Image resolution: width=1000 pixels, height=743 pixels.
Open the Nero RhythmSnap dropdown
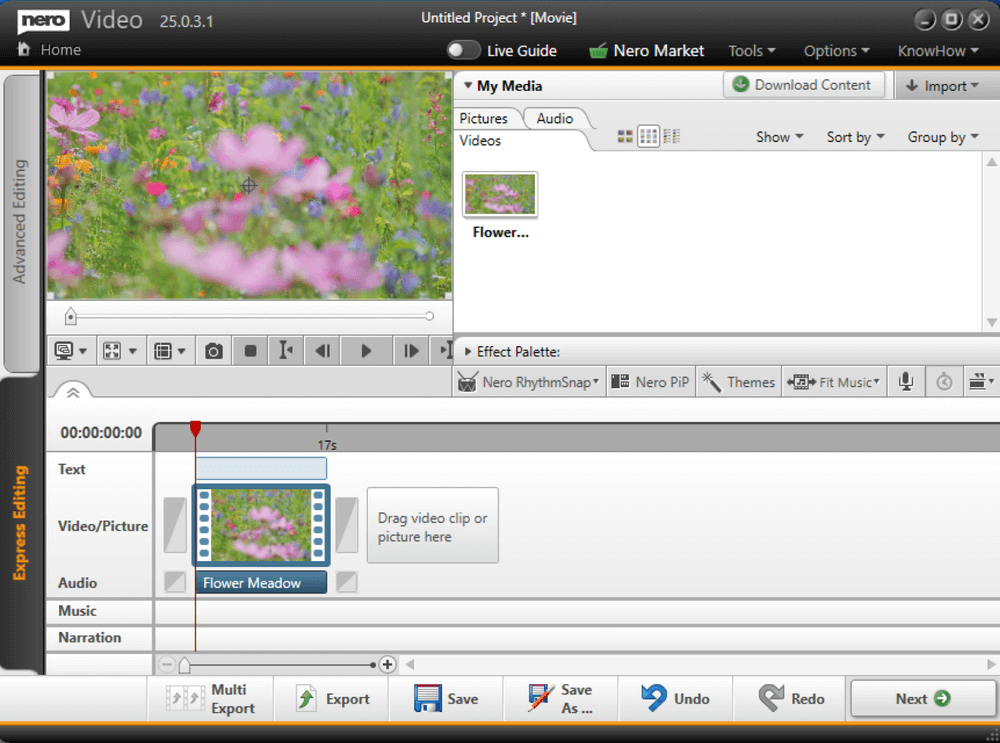coord(529,382)
